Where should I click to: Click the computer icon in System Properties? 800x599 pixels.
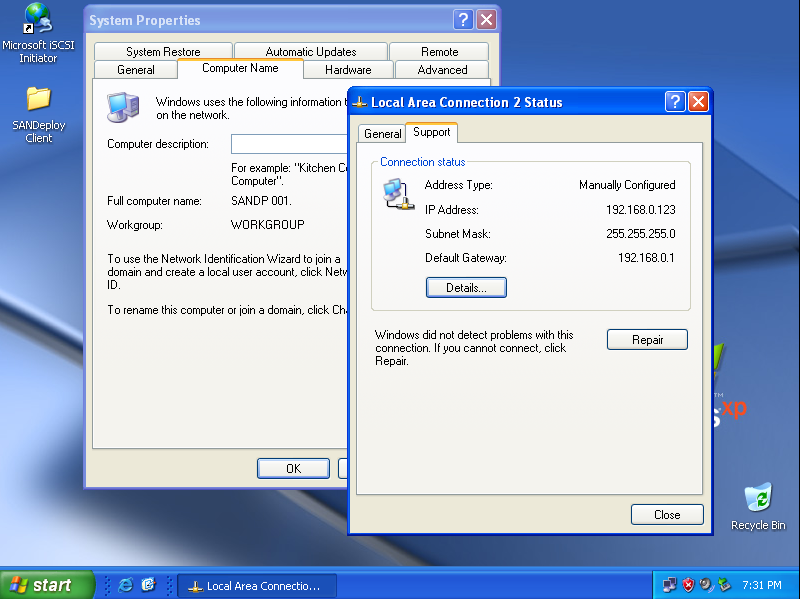(x=123, y=107)
